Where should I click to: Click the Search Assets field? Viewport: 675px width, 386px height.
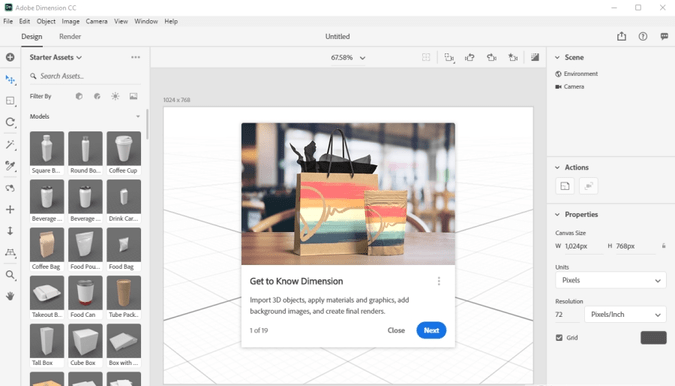pyautogui.click(x=85, y=76)
